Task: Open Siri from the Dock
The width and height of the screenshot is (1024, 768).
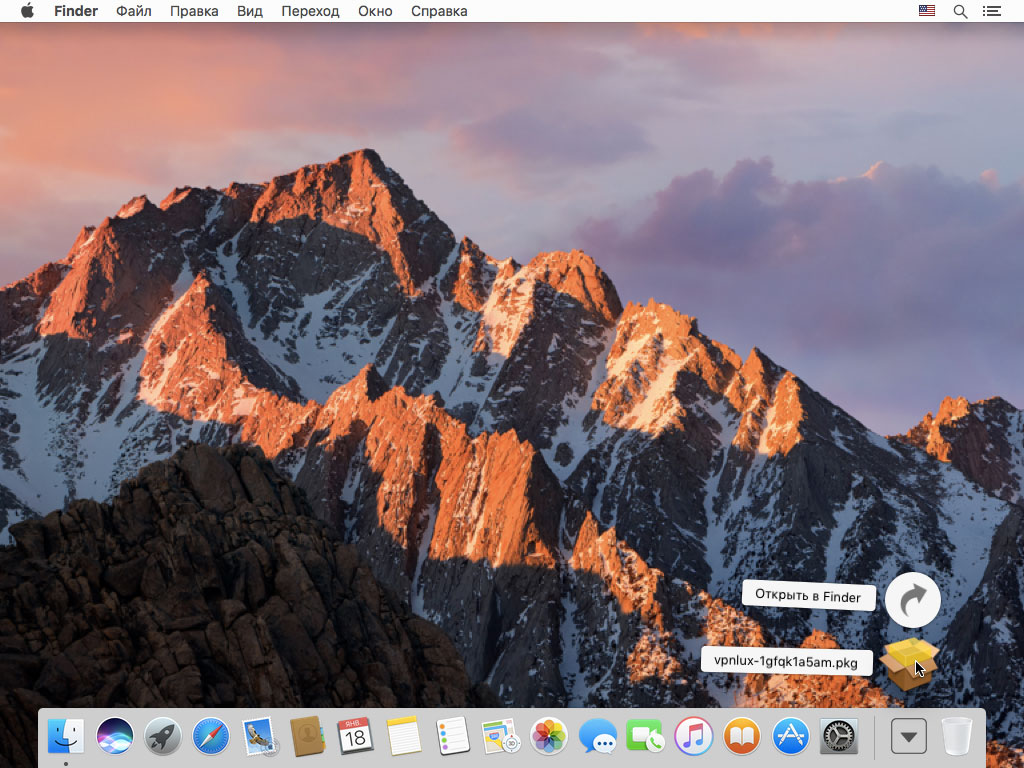Action: [115, 738]
